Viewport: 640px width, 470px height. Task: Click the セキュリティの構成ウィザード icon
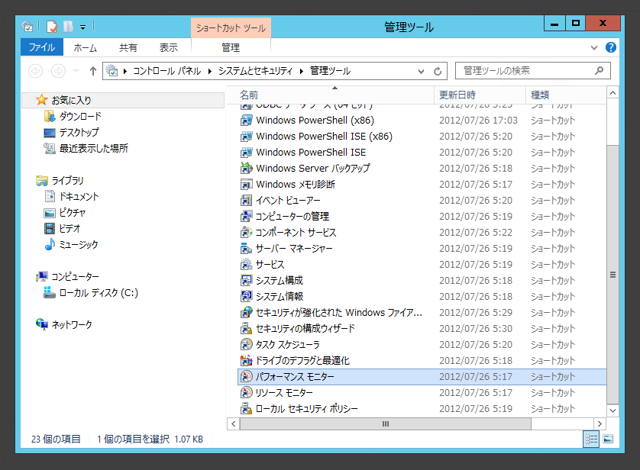[246, 328]
